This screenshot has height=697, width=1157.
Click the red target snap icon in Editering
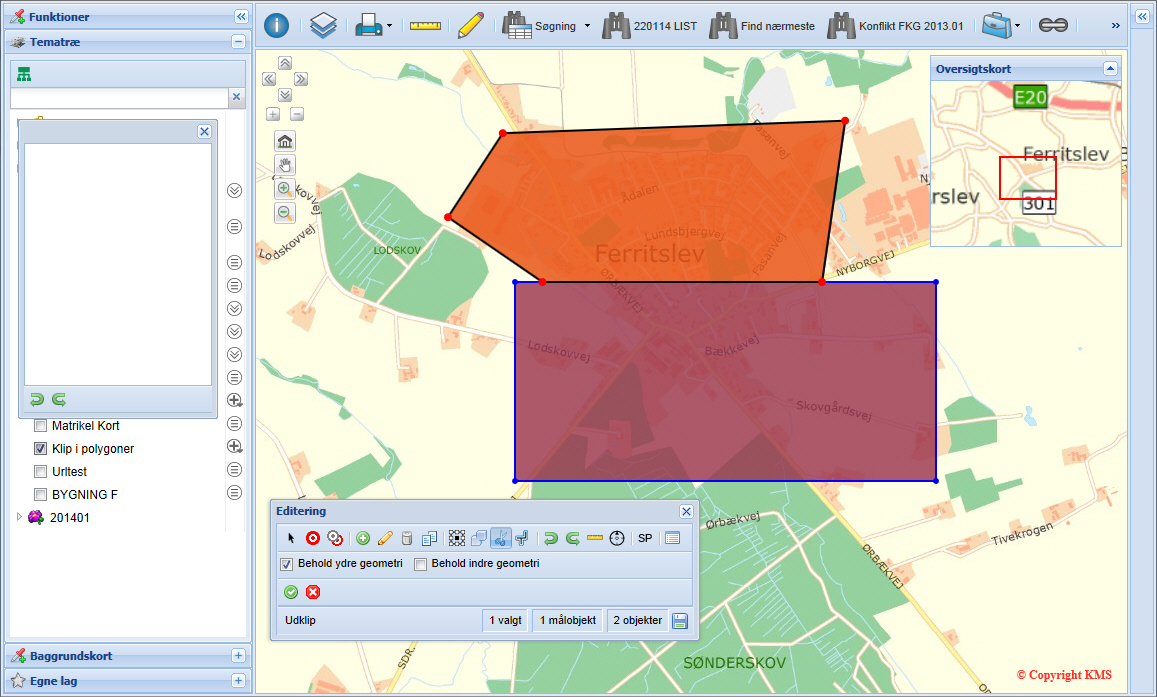313,538
